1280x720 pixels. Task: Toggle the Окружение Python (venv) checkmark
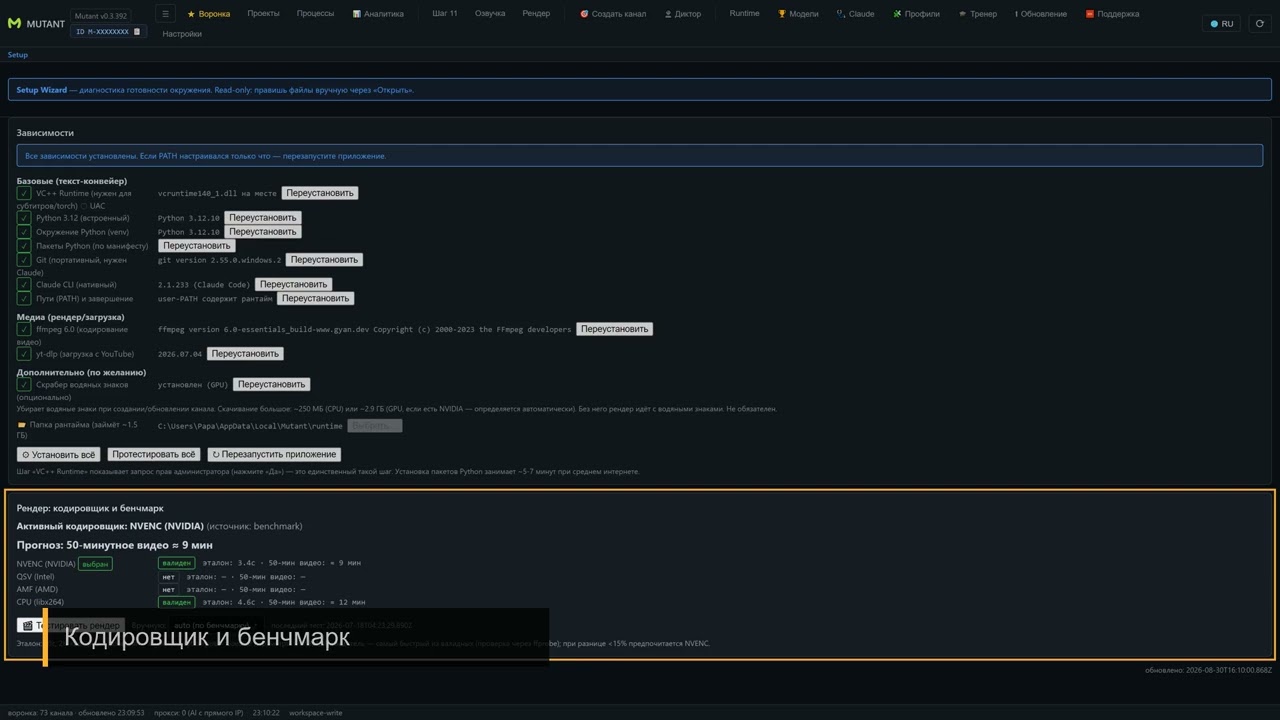coord(24,232)
